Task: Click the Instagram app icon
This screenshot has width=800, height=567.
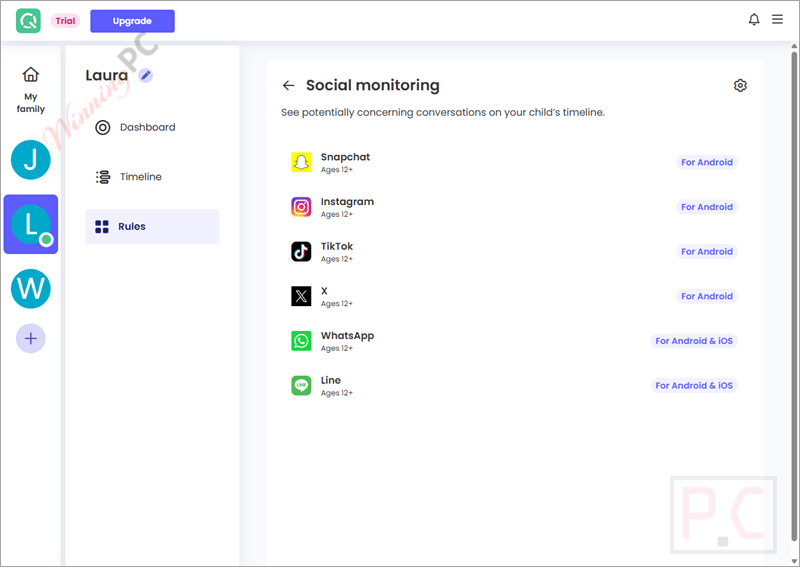Action: click(x=301, y=207)
